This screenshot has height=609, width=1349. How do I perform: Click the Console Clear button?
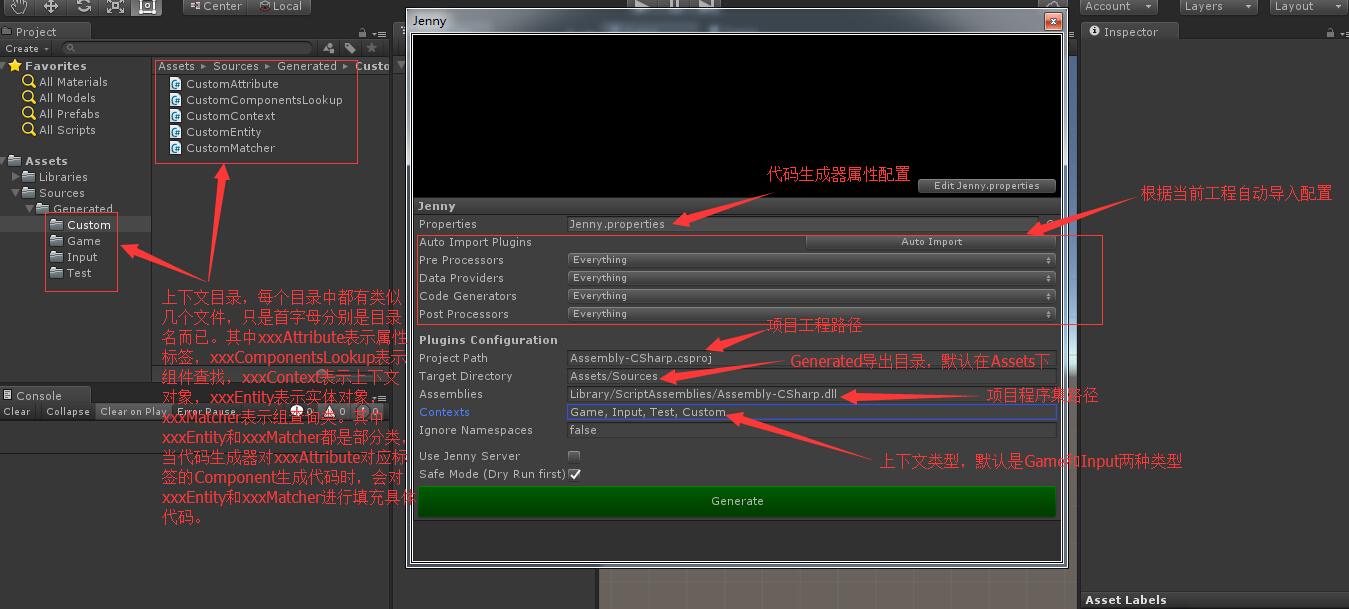pyautogui.click(x=17, y=412)
